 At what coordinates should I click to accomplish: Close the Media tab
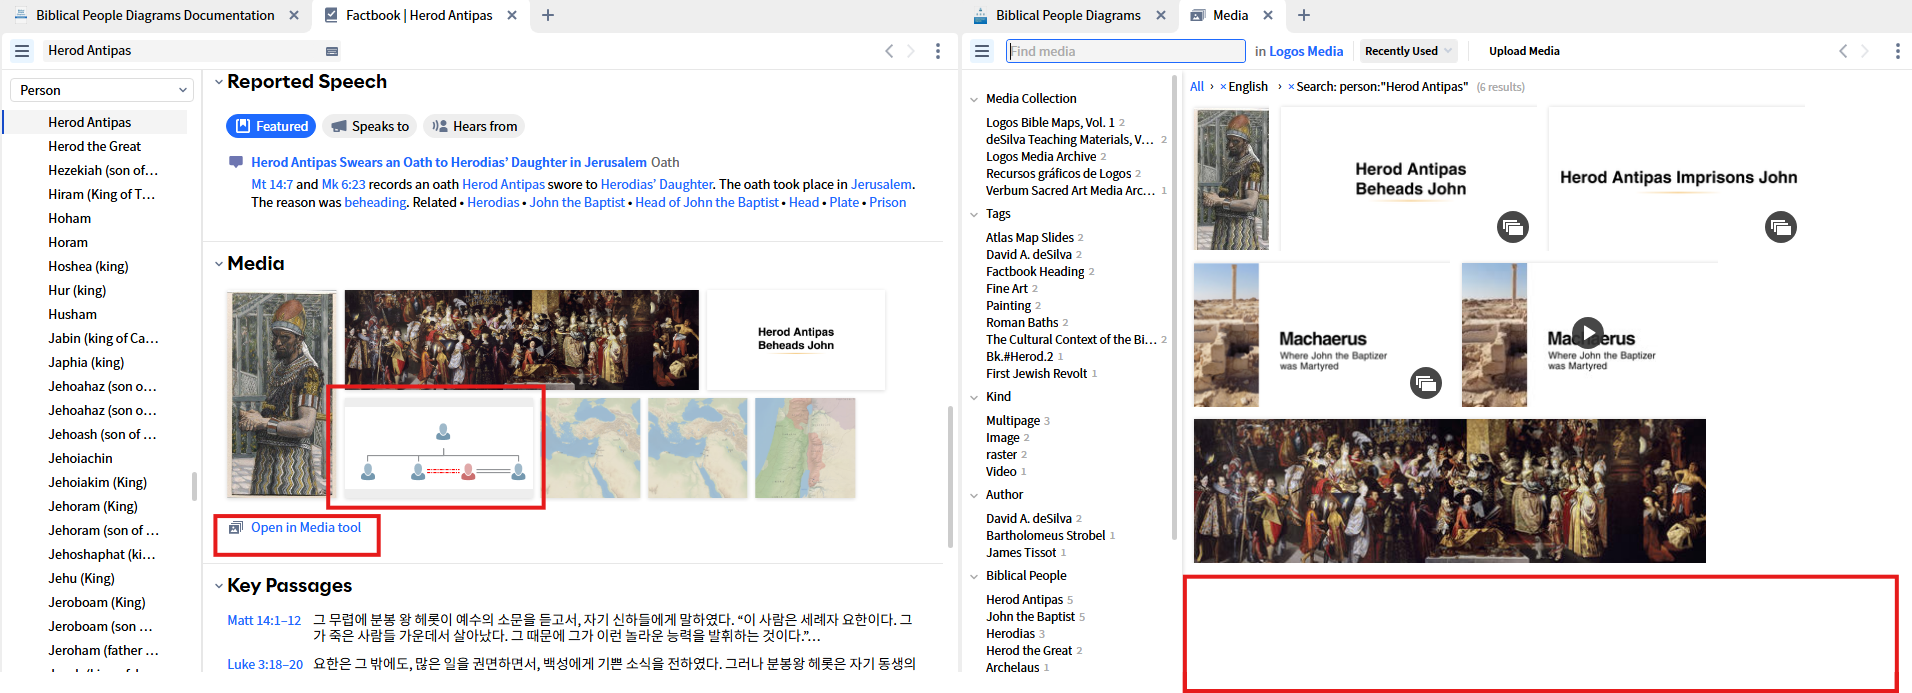click(1268, 15)
